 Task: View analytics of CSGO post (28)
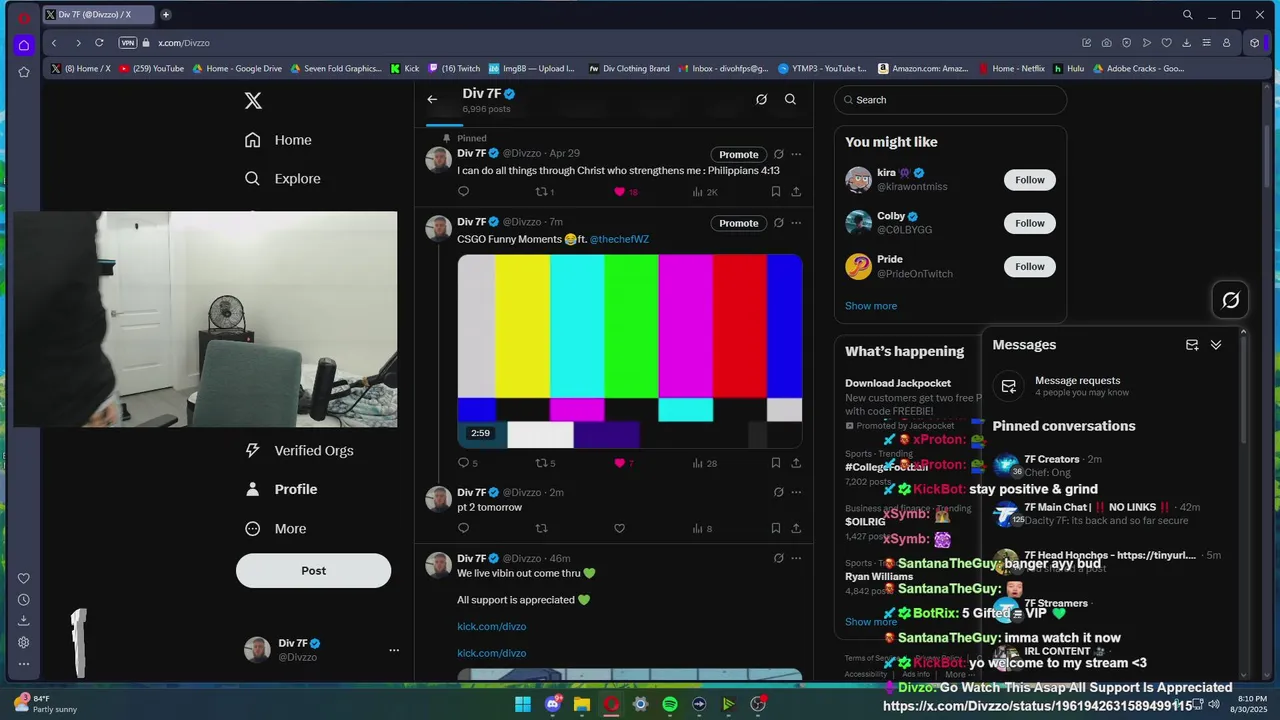704,463
